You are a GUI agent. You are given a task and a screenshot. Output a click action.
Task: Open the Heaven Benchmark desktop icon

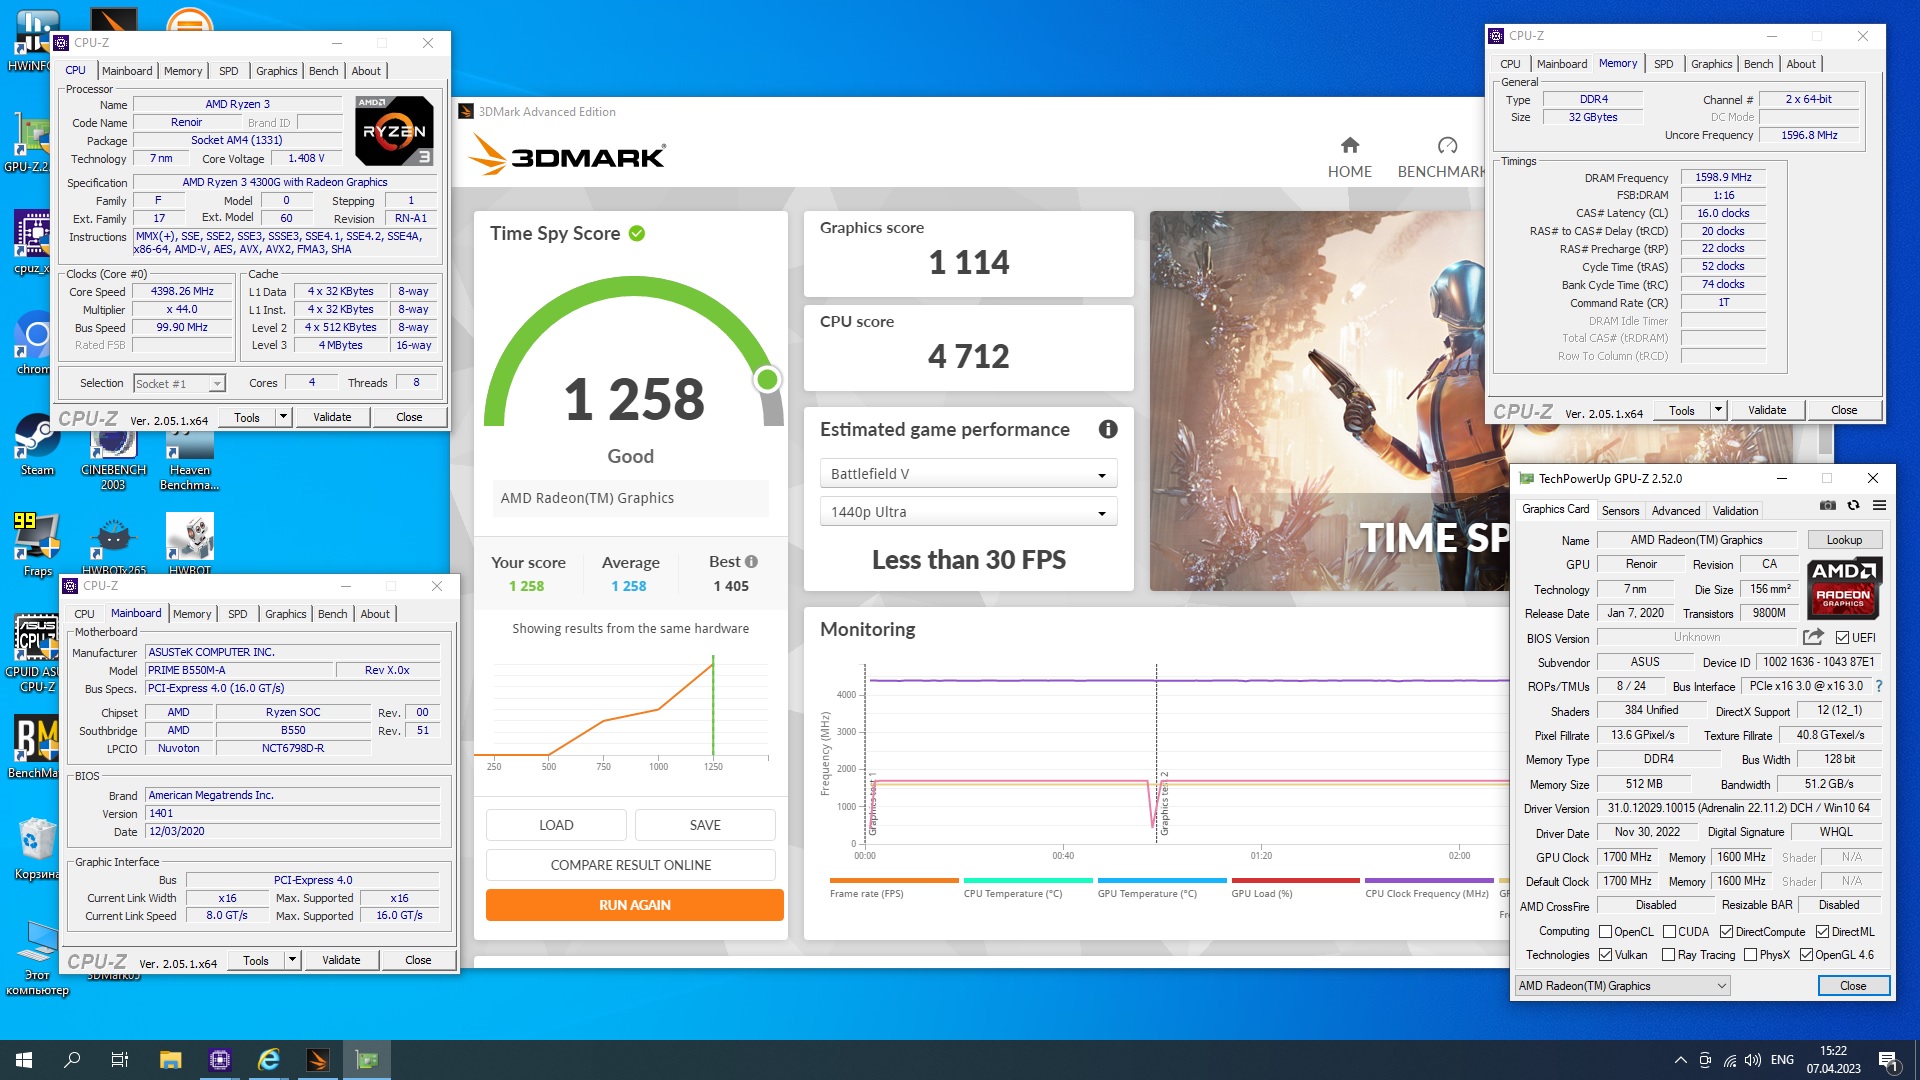[190, 461]
